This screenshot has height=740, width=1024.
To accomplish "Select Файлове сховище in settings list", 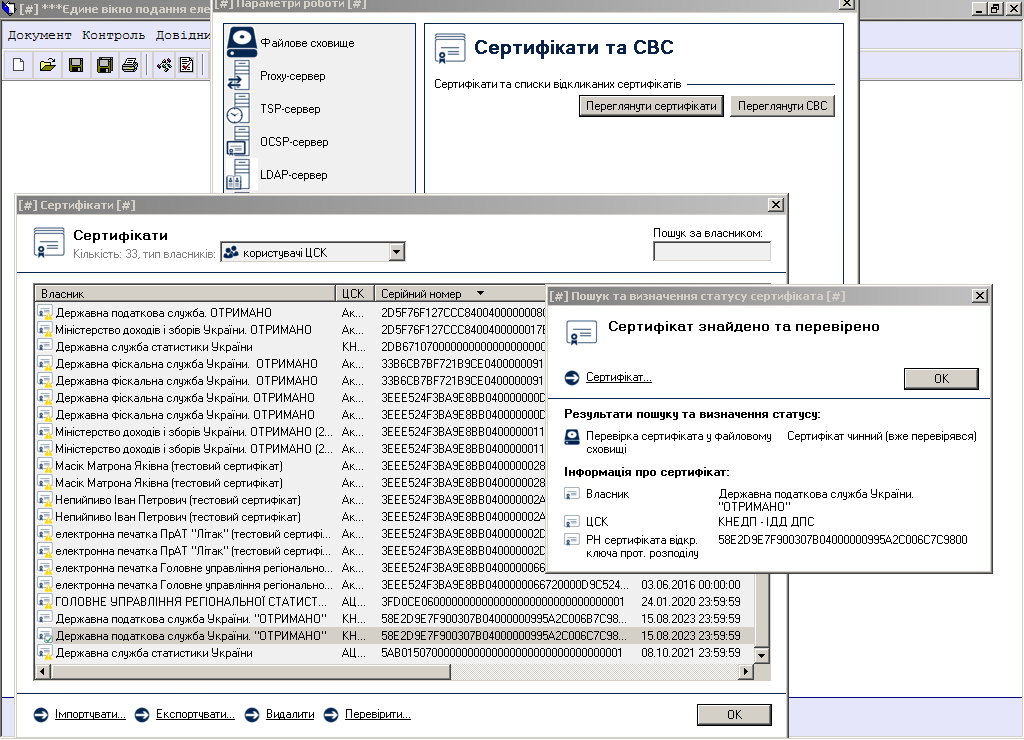I will [x=307, y=43].
